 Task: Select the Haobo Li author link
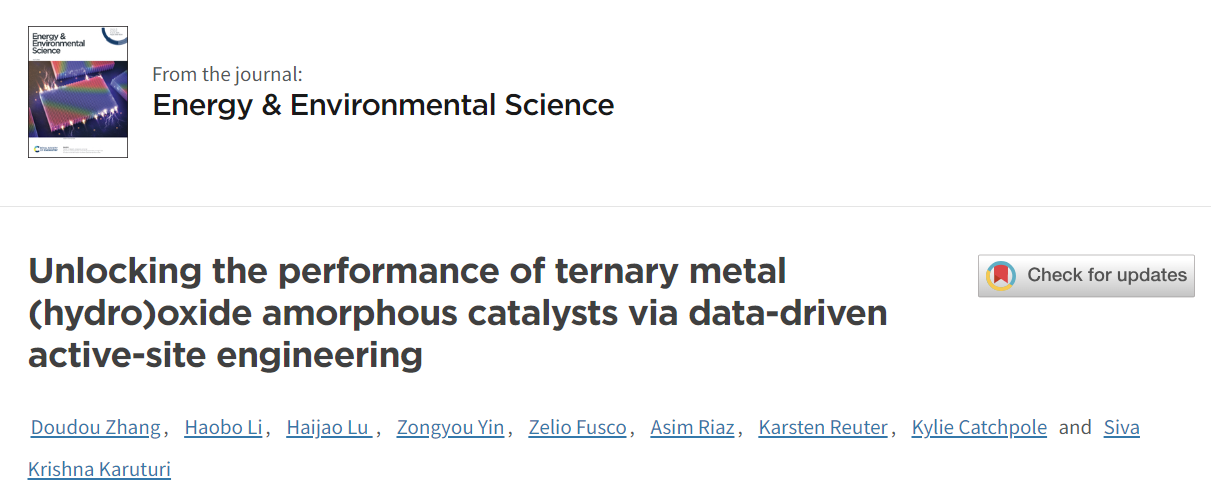click(223, 428)
